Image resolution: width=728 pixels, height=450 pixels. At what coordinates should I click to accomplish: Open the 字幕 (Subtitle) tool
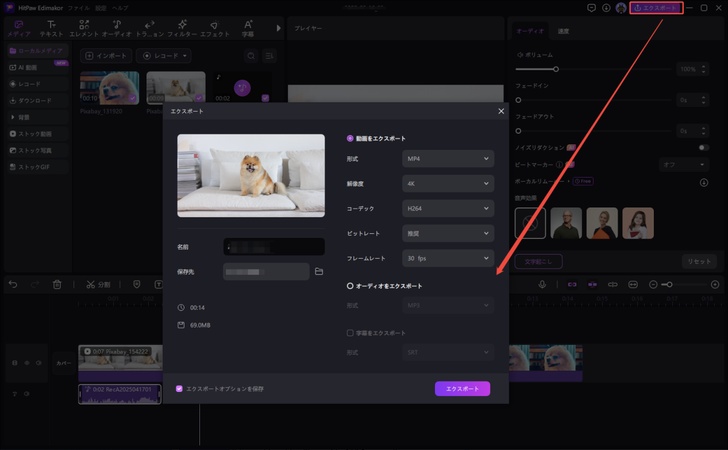[x=248, y=28]
